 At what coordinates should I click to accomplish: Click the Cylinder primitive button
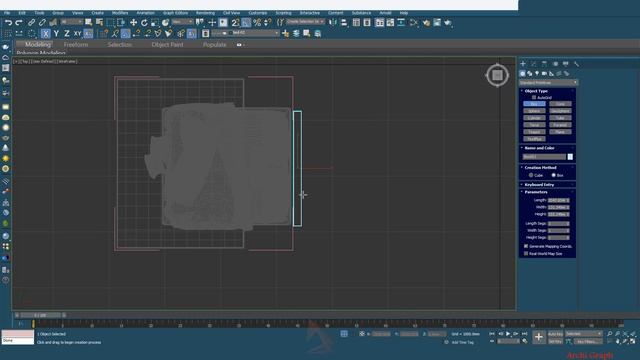click(x=534, y=118)
